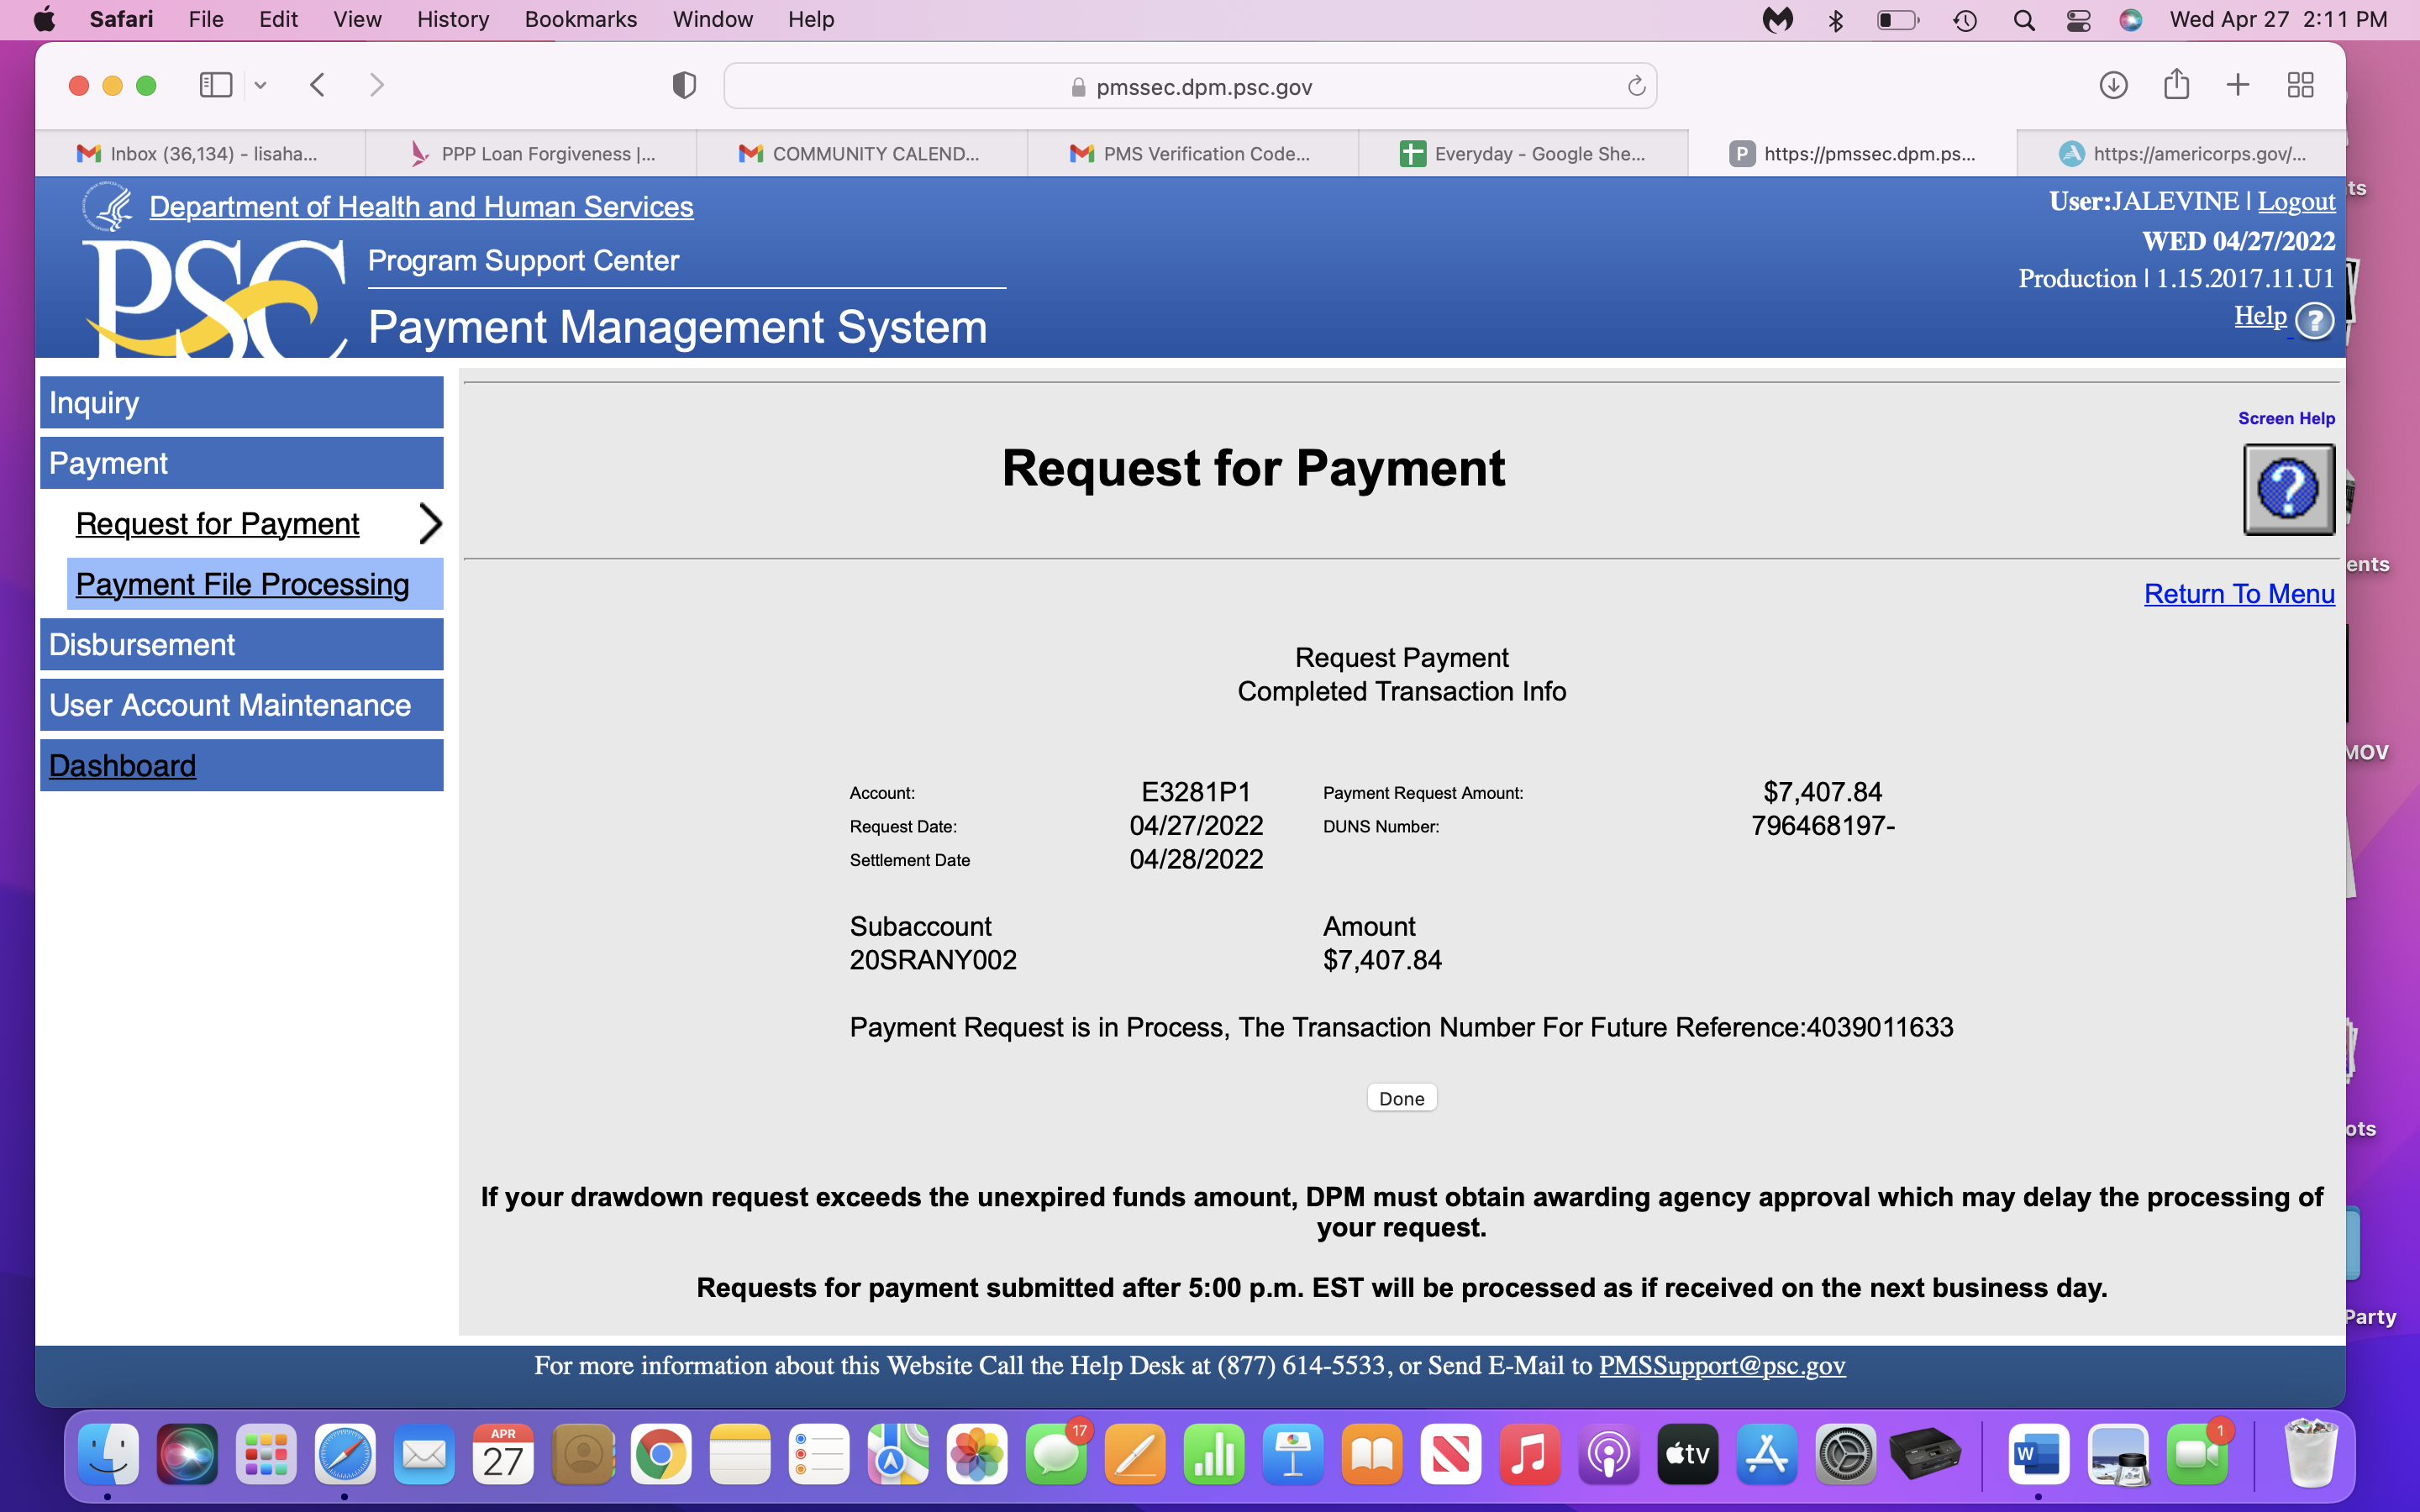Click the Help icon in the header
2420x1512 pixels.
(2313, 321)
